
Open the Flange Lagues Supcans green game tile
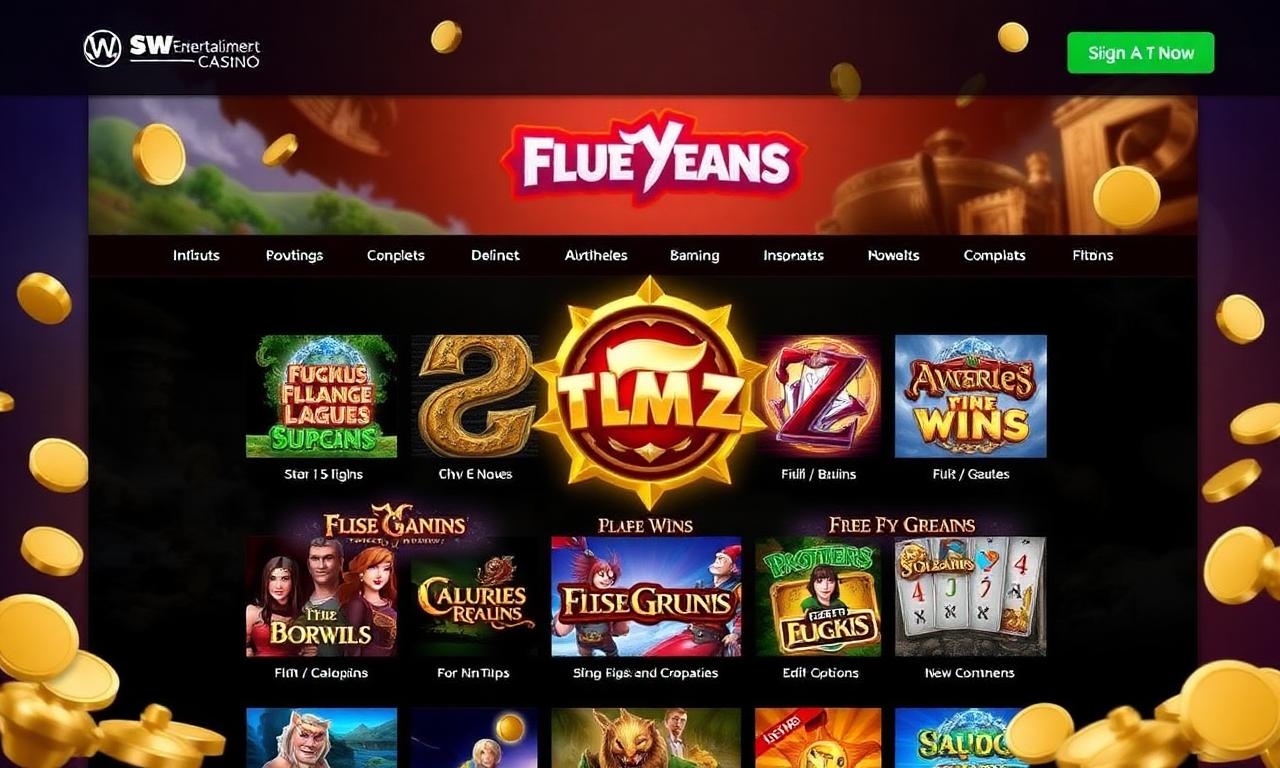(x=321, y=396)
